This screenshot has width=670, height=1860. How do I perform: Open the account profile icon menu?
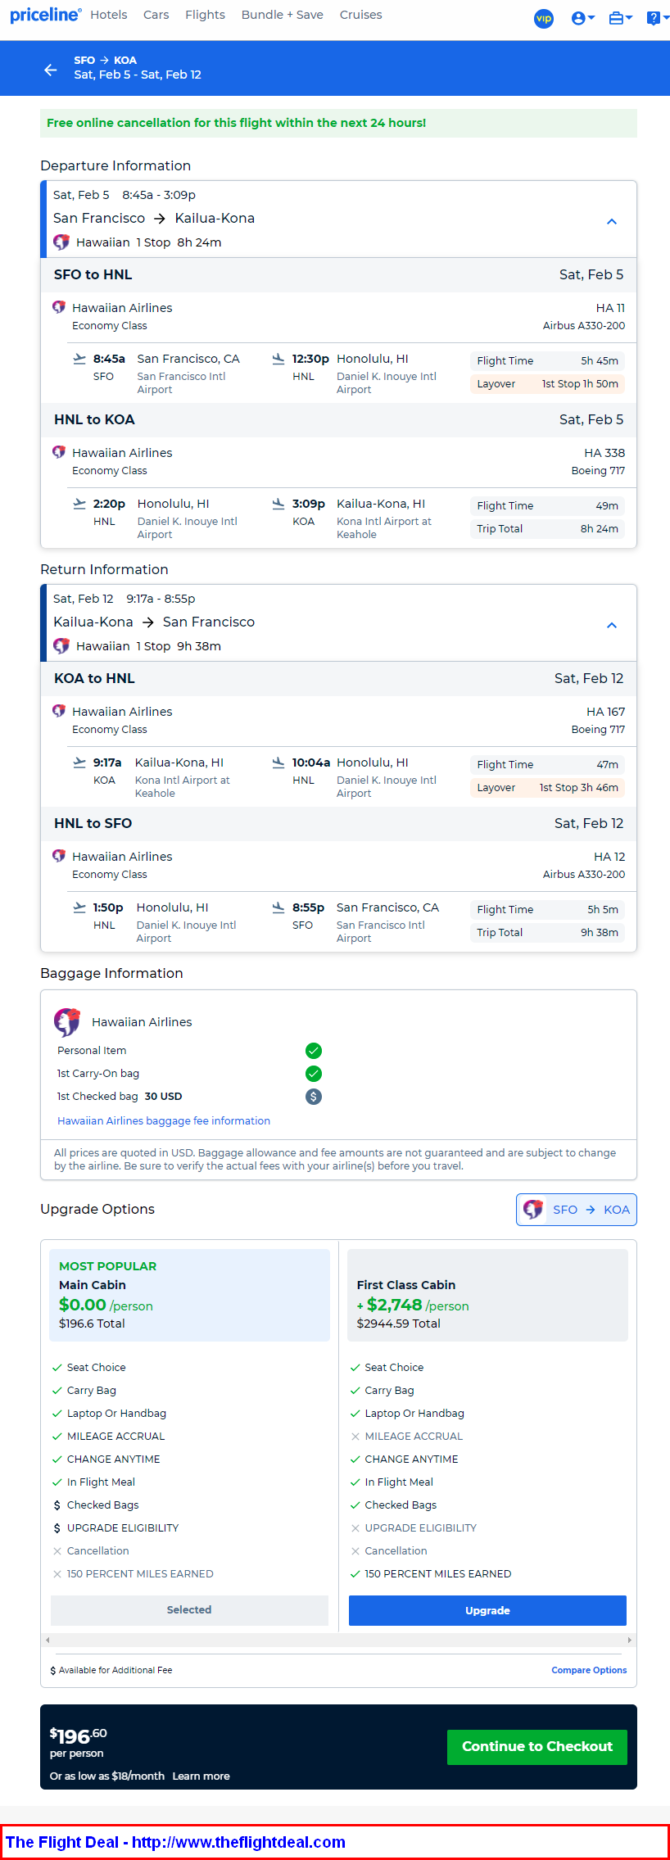point(582,18)
